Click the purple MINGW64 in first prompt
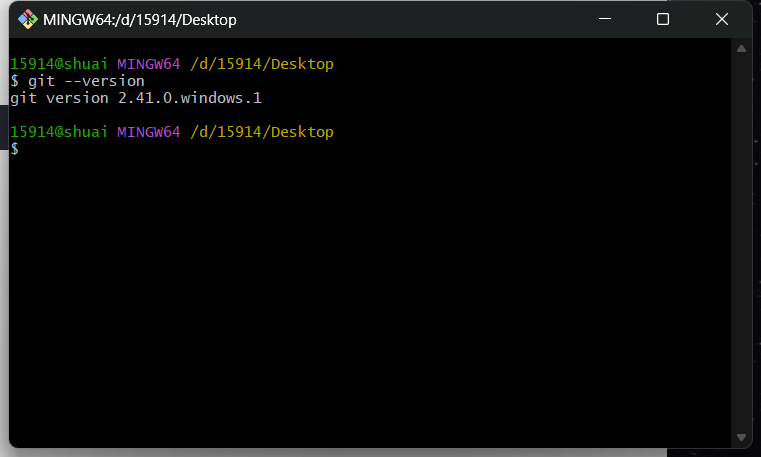 [148, 64]
